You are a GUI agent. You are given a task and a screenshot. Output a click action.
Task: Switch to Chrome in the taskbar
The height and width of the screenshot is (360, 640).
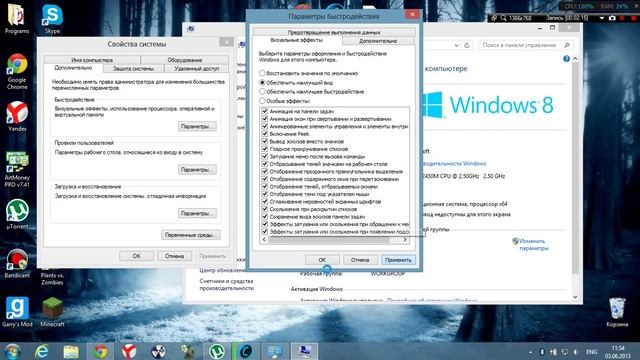pyautogui.click(x=100, y=351)
